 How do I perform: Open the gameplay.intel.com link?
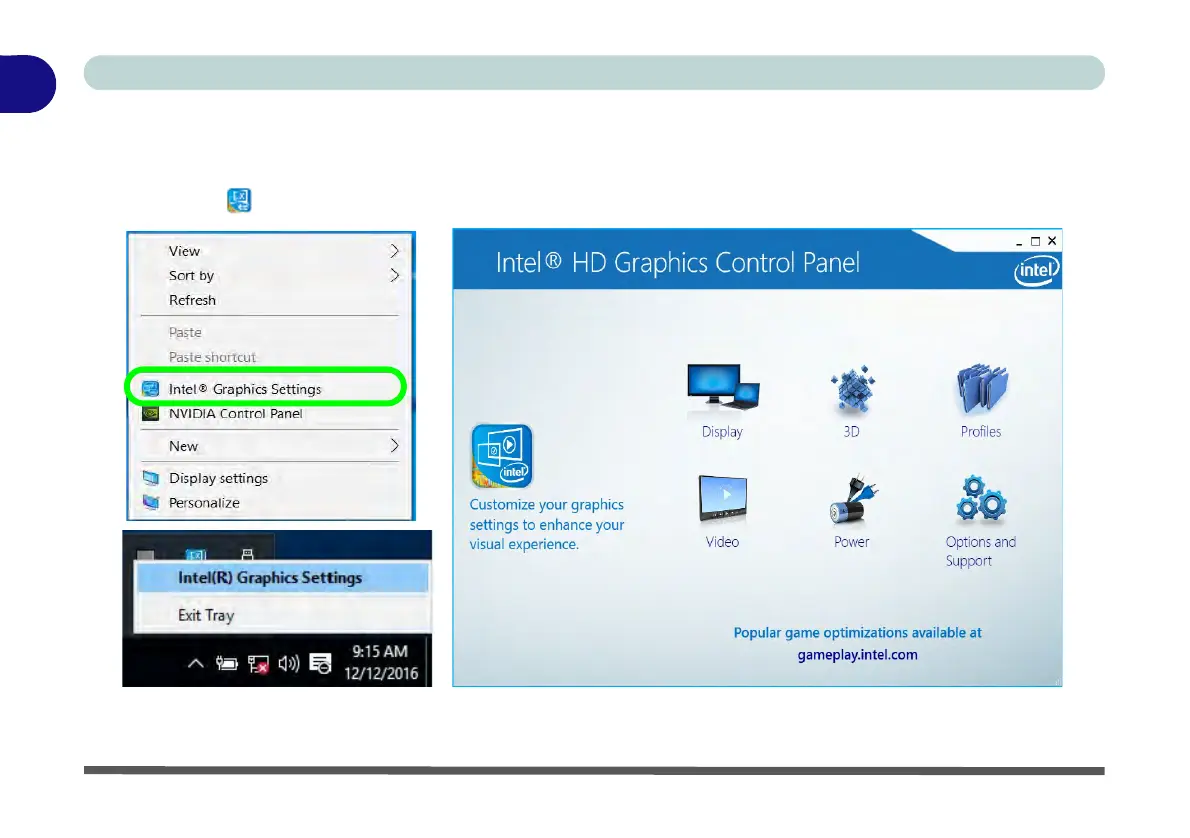[858, 654]
